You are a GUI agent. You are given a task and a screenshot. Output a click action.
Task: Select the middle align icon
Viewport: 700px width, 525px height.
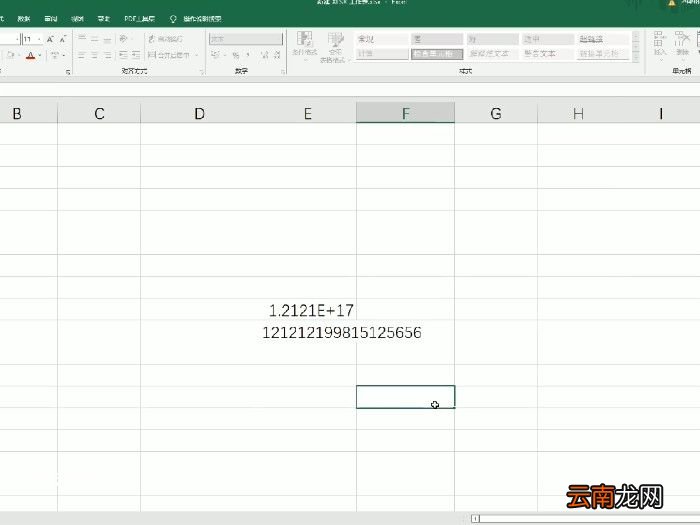(95, 39)
